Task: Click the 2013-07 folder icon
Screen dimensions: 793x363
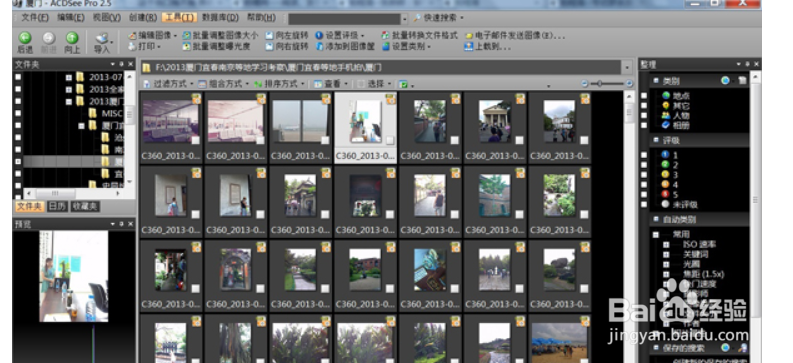Action: click(80, 77)
